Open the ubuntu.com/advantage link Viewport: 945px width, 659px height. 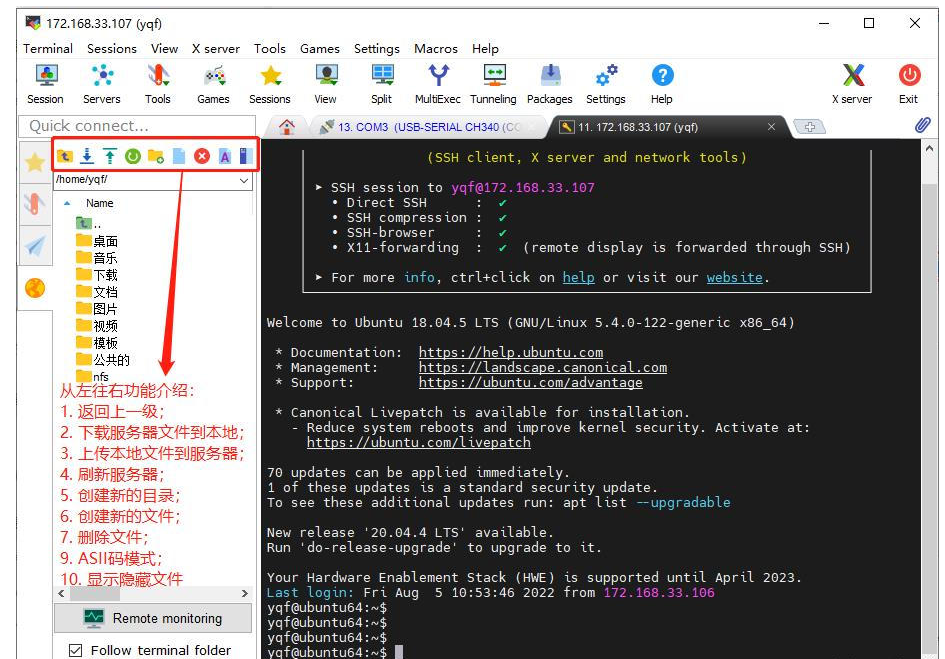pyautogui.click(x=530, y=382)
